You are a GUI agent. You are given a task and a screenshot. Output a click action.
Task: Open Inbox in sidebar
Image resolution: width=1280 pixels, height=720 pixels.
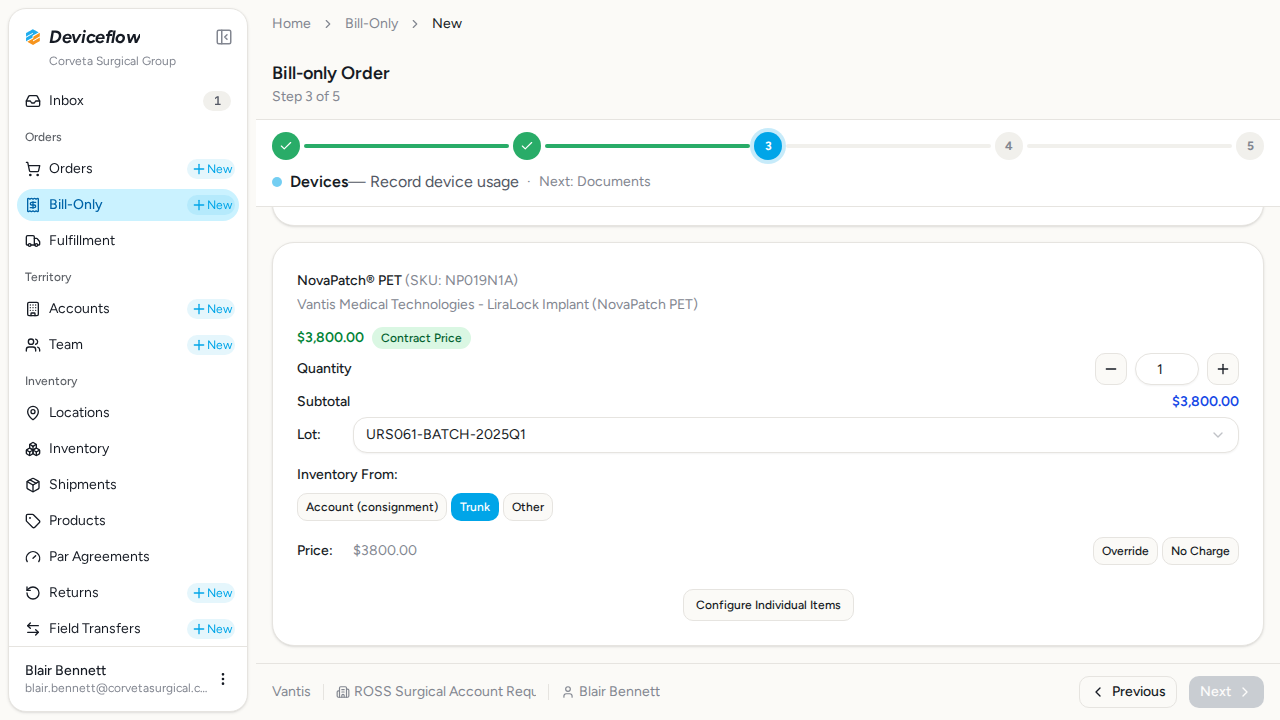point(128,101)
